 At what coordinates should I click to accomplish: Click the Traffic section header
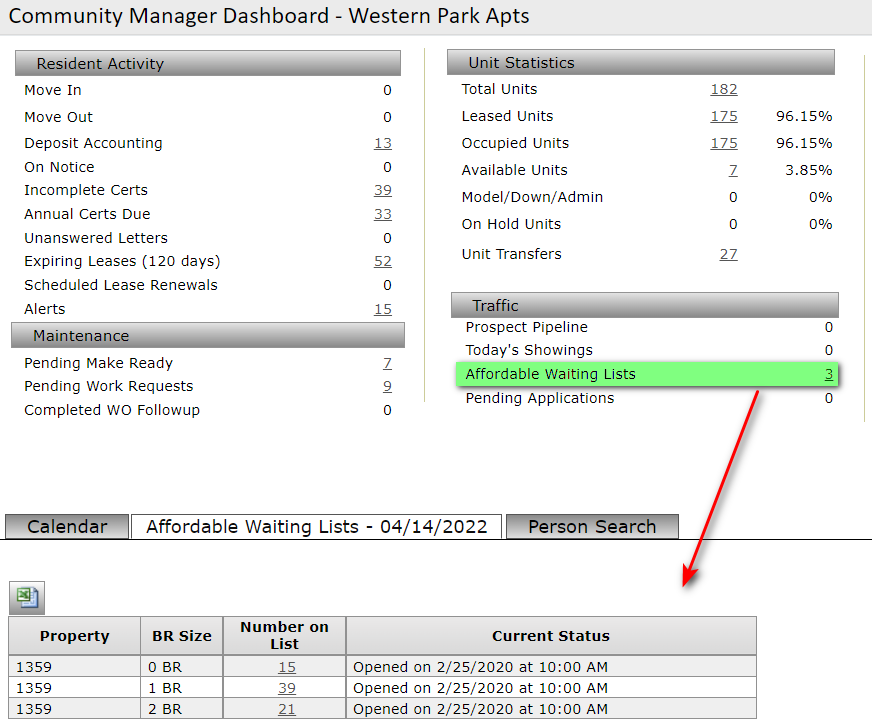[645, 305]
